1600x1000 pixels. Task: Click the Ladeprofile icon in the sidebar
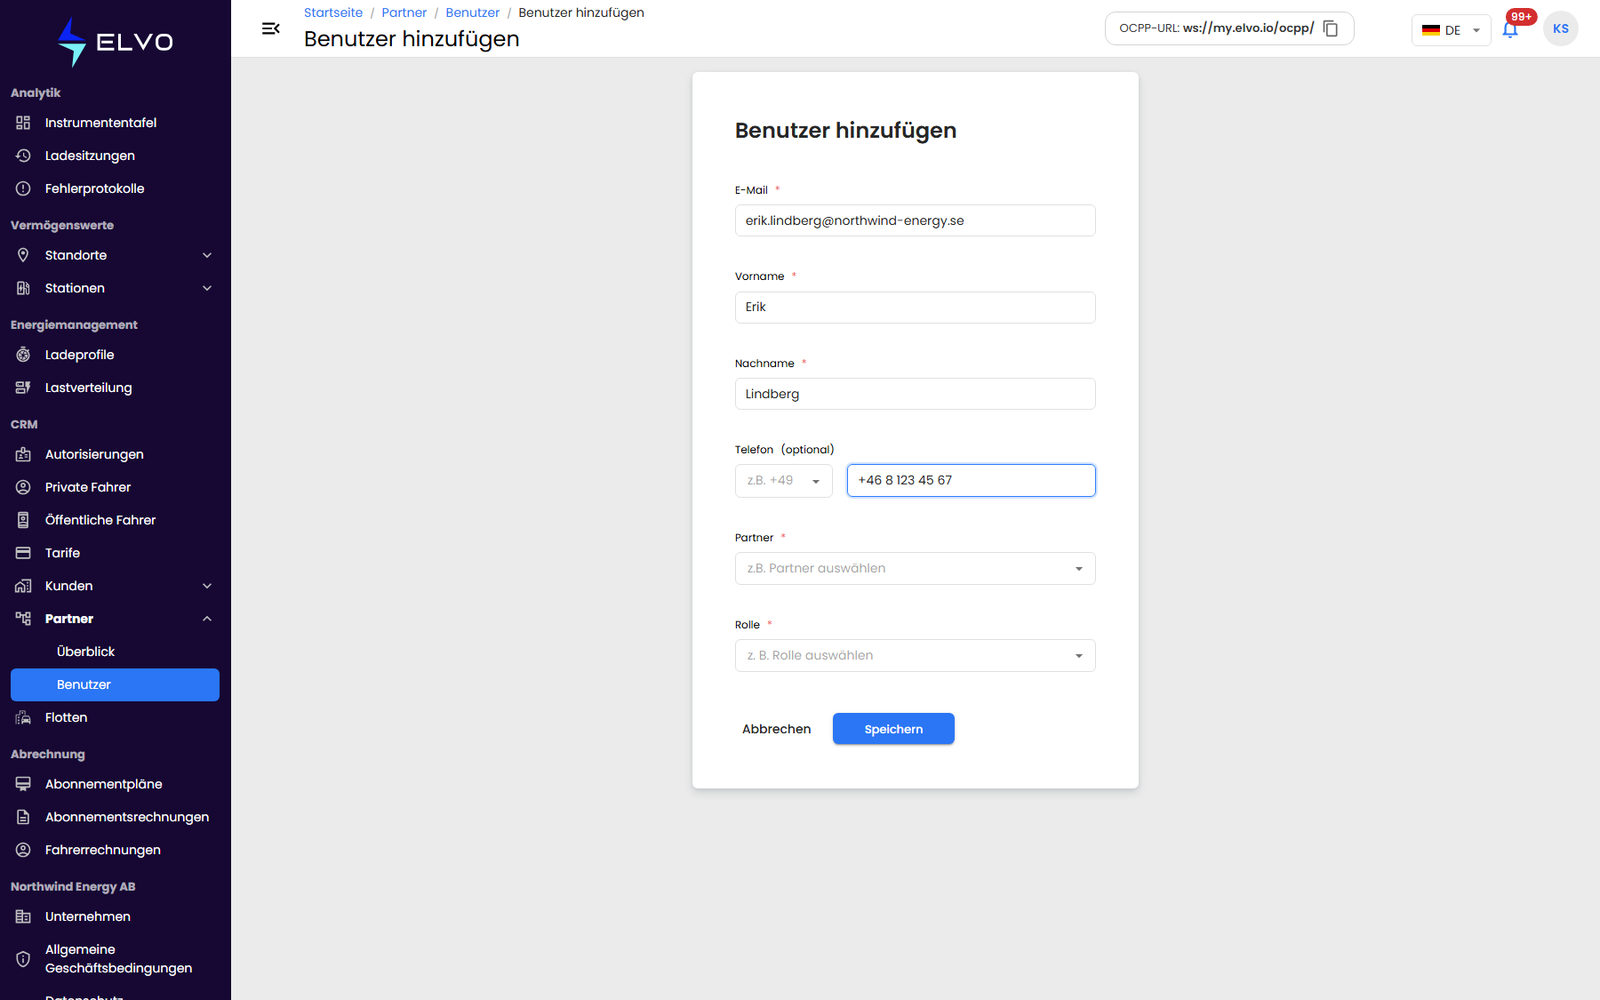[23, 355]
